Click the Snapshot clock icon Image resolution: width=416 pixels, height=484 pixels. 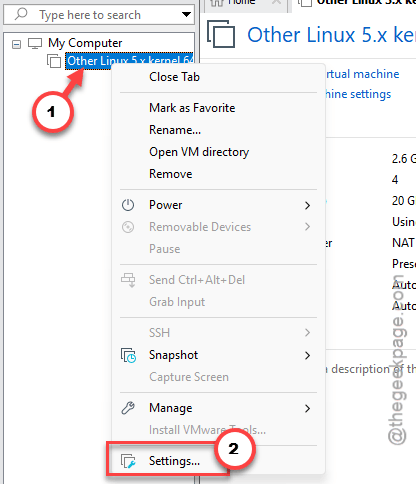(x=128, y=355)
